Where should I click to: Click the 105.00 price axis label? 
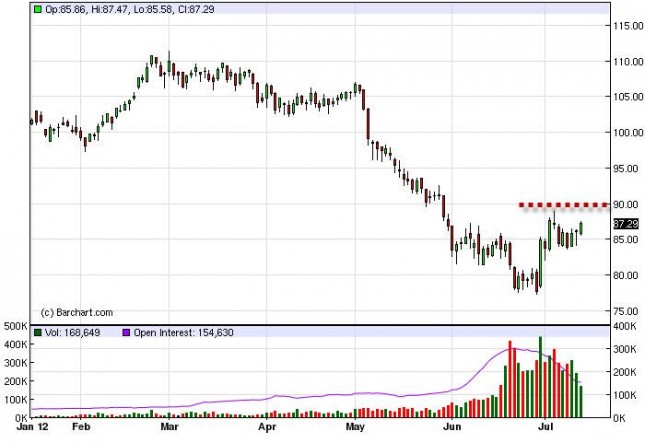(629, 97)
